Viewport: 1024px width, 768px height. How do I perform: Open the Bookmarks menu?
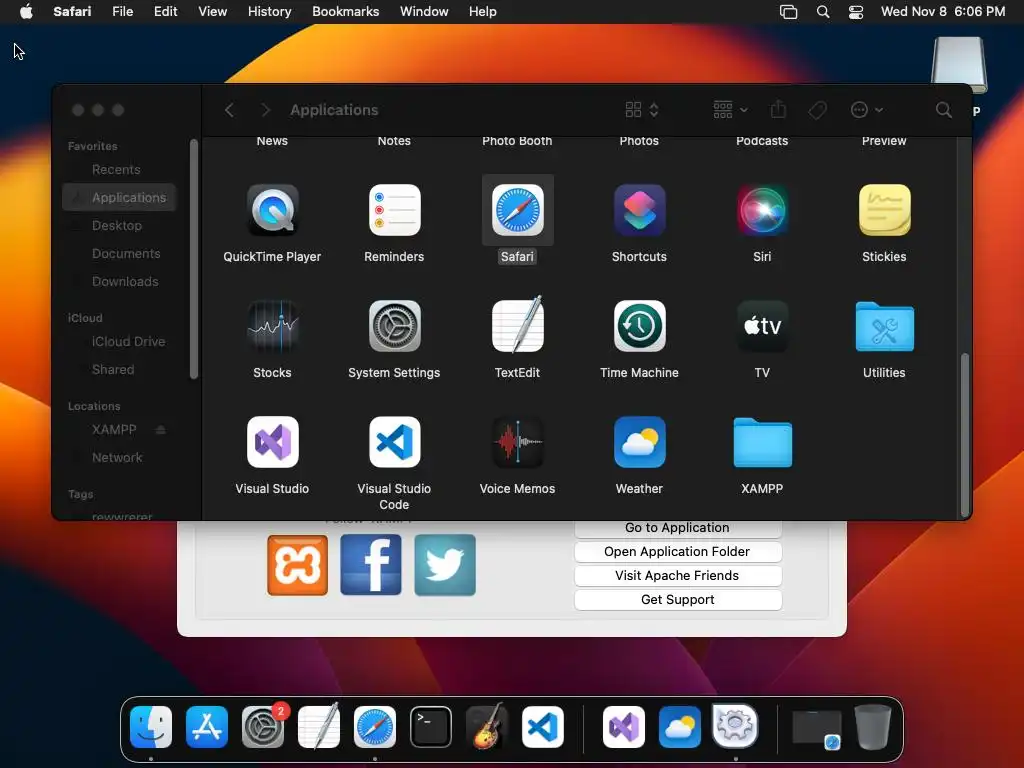point(345,11)
